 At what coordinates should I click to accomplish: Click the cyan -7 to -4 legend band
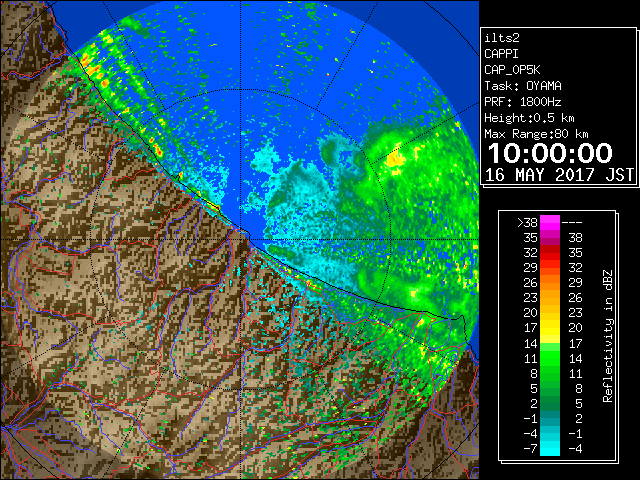click(x=550, y=448)
